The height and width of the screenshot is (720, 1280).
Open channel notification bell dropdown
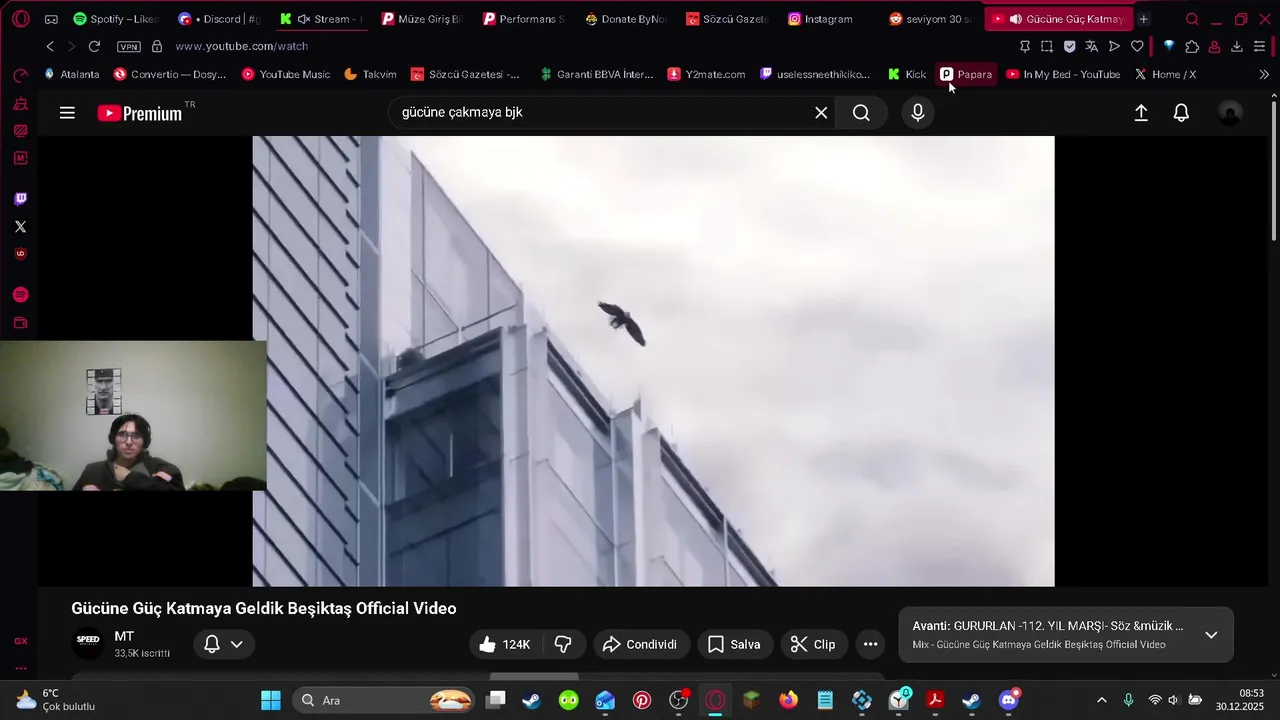pyautogui.click(x=223, y=645)
